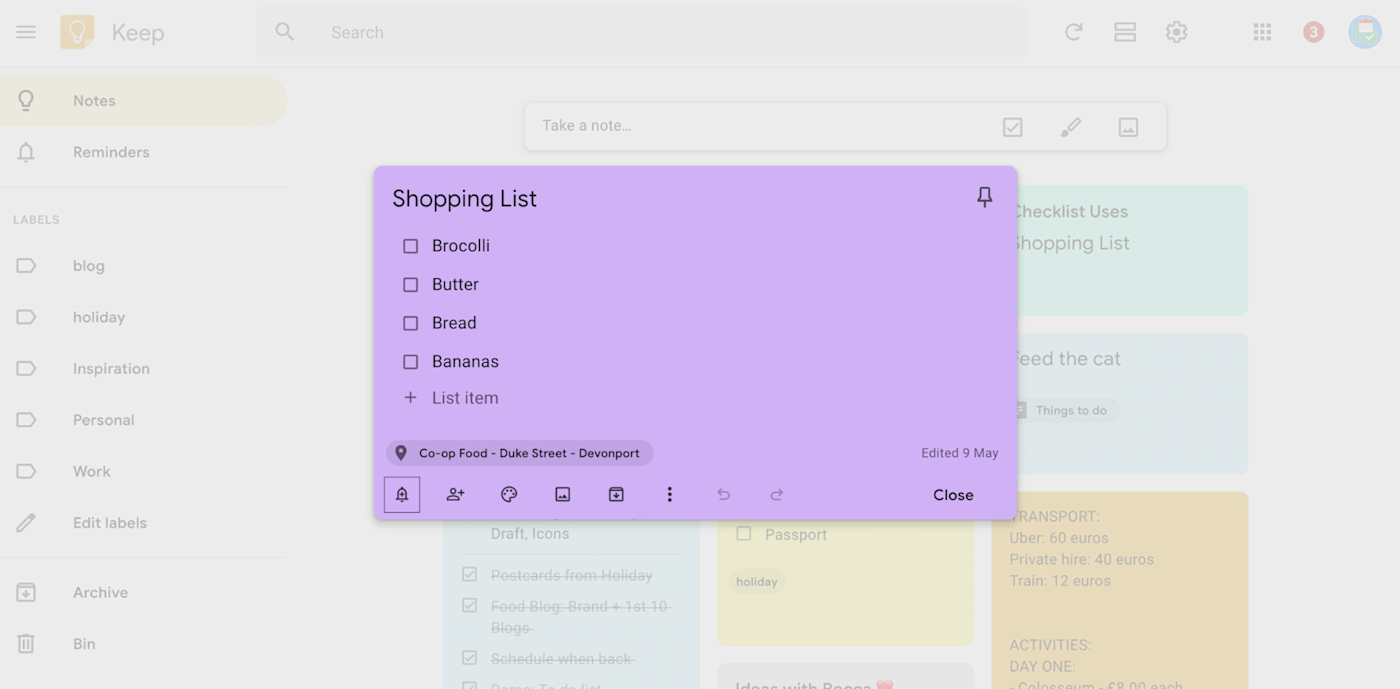This screenshot has width=1400, height=689.
Task: Undo the last edit
Action: tap(723, 495)
